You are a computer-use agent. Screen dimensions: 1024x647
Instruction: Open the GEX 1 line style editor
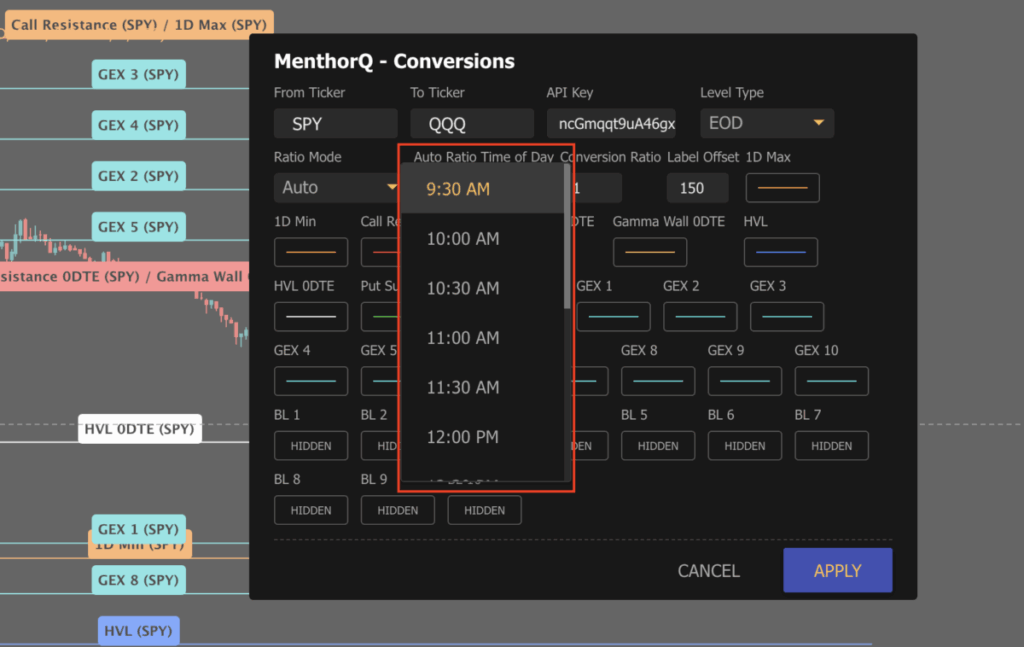click(613, 316)
